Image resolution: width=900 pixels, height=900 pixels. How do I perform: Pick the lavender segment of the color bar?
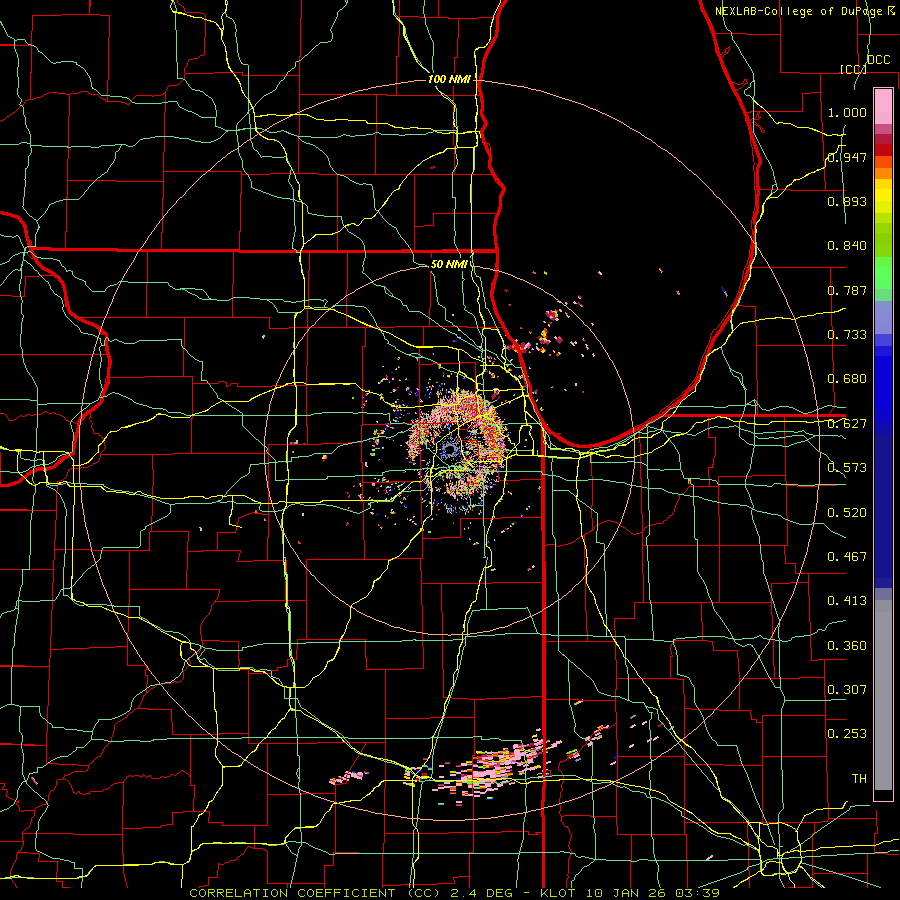coord(883,317)
